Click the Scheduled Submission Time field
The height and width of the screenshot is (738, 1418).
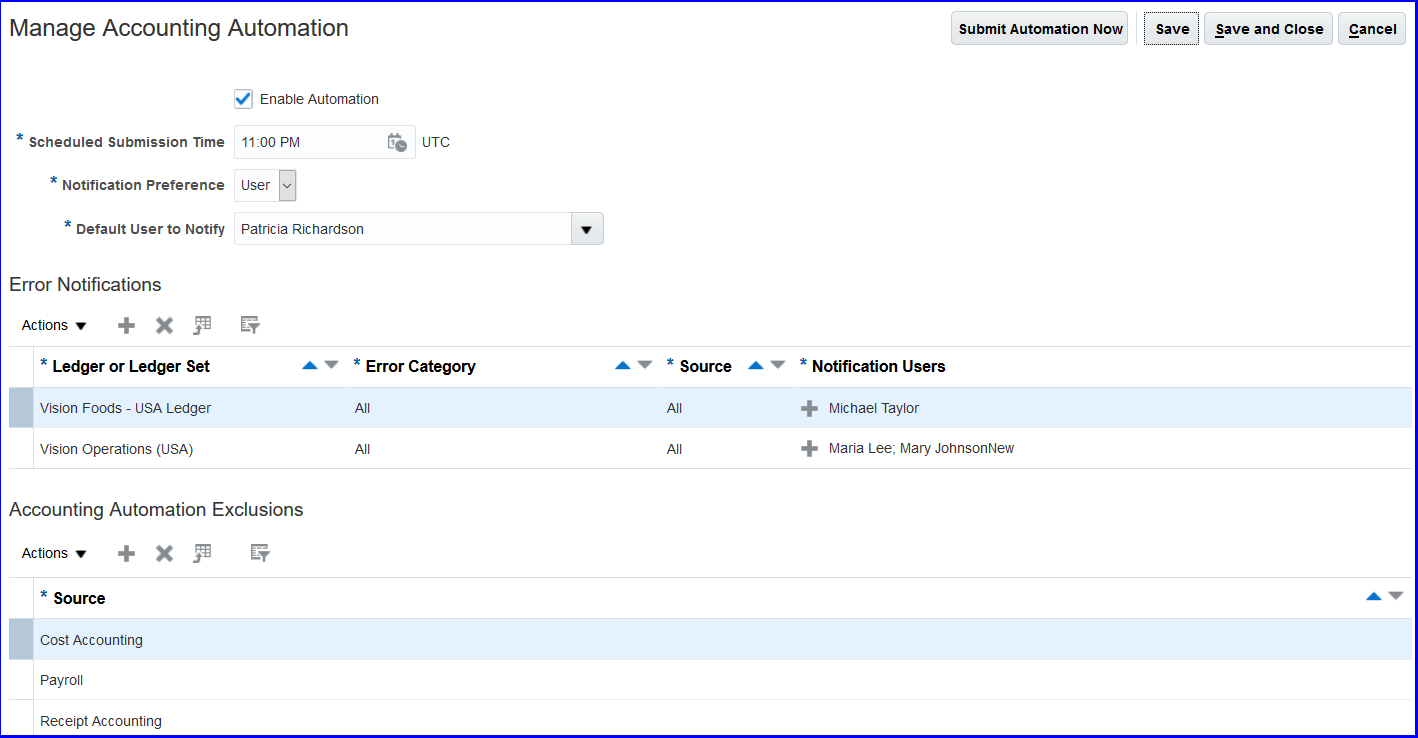coord(308,142)
